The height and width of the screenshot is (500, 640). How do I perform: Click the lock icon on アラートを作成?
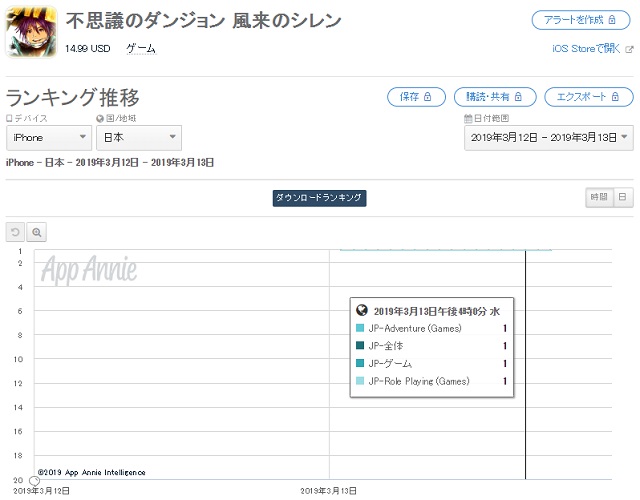612,20
